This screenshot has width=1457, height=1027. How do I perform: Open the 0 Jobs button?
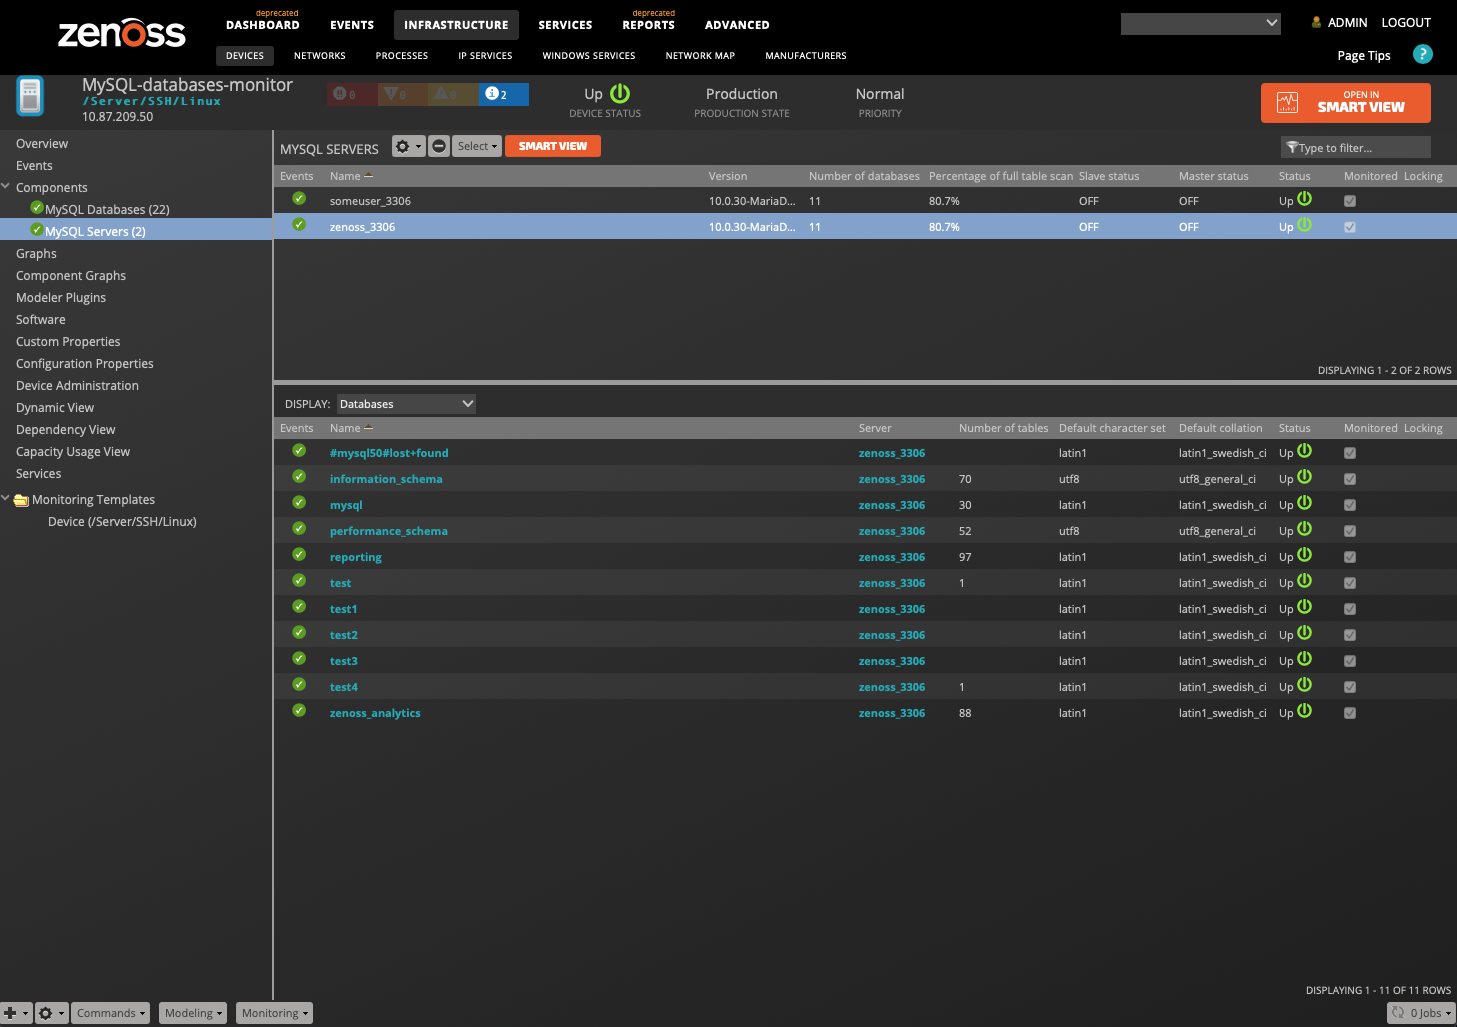pos(1421,1013)
